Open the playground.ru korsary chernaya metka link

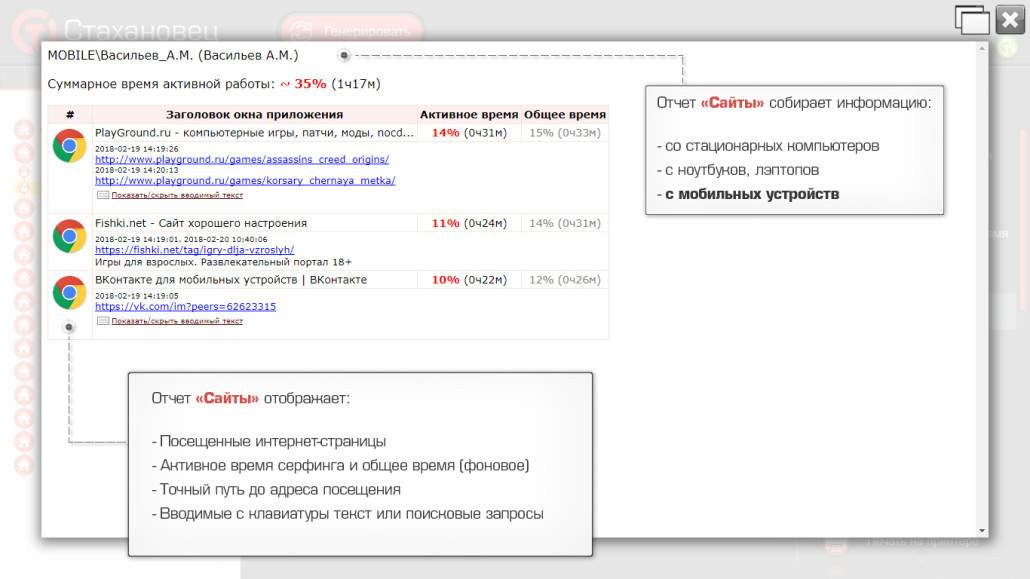pyautogui.click(x=245, y=180)
